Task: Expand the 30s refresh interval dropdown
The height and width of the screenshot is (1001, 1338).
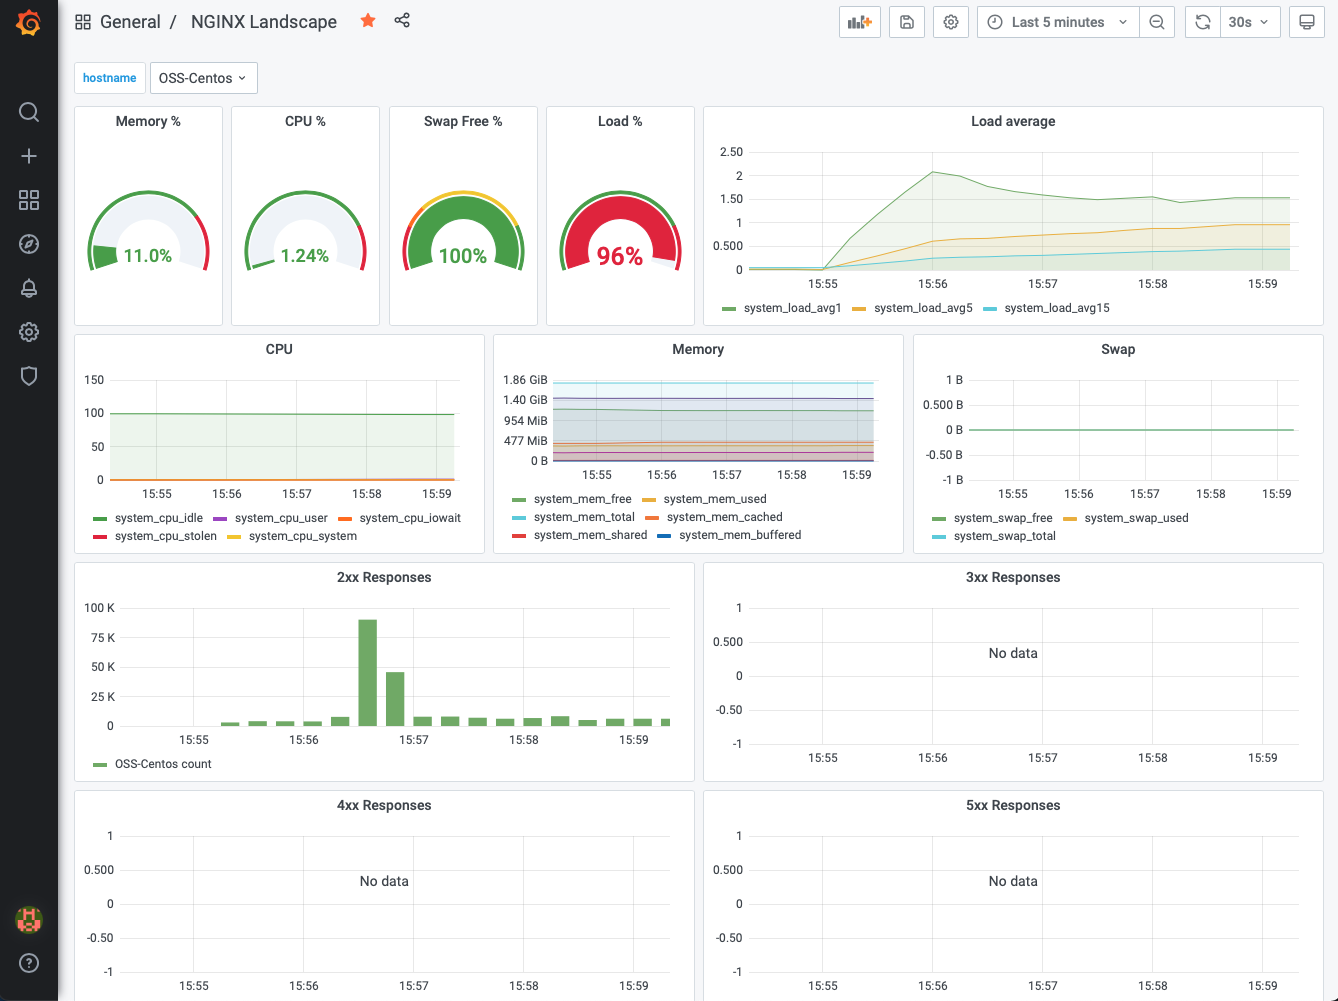Action: pos(1250,22)
